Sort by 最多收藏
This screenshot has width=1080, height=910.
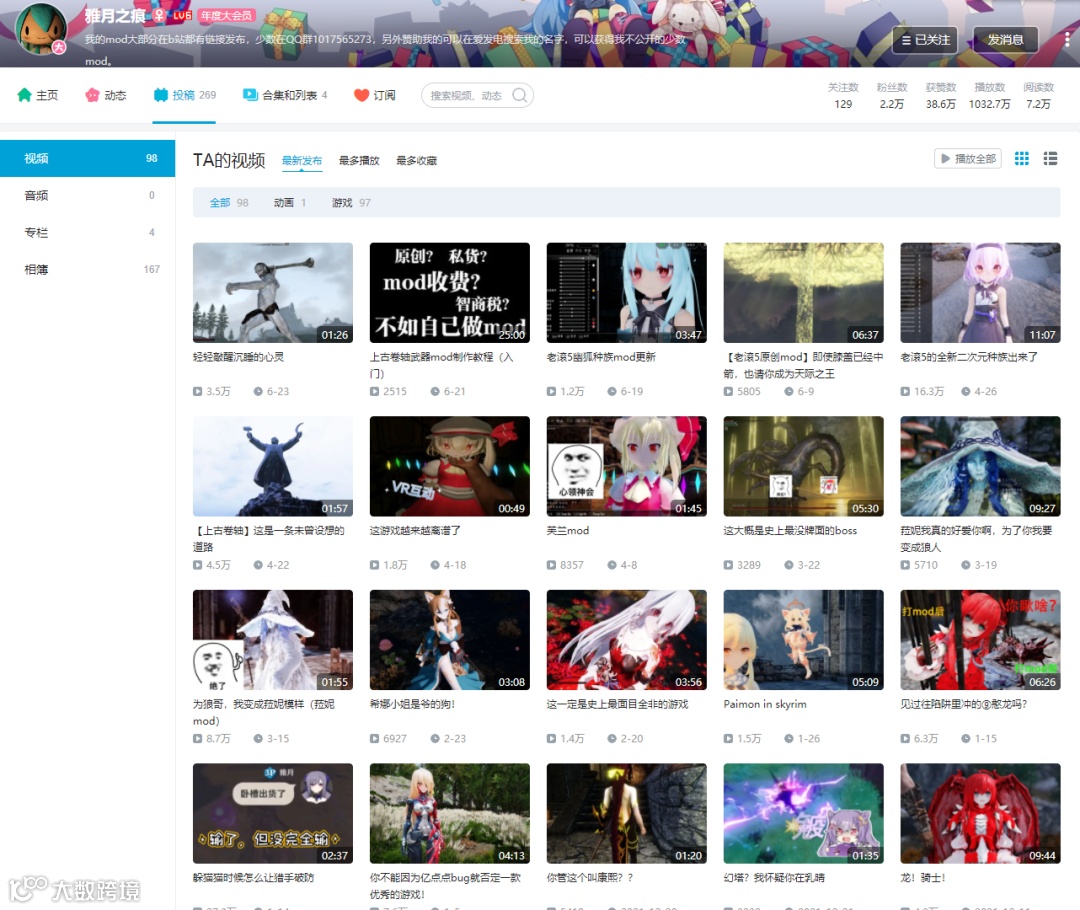(416, 161)
